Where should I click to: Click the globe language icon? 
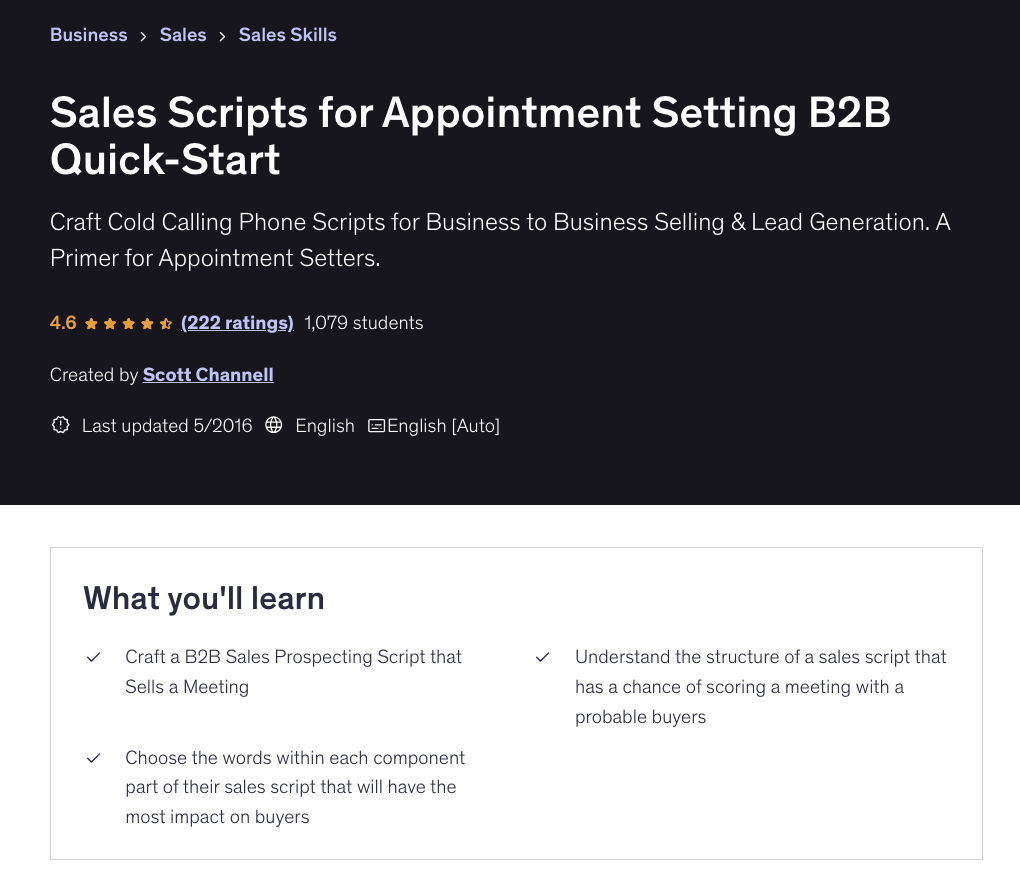[x=274, y=426]
